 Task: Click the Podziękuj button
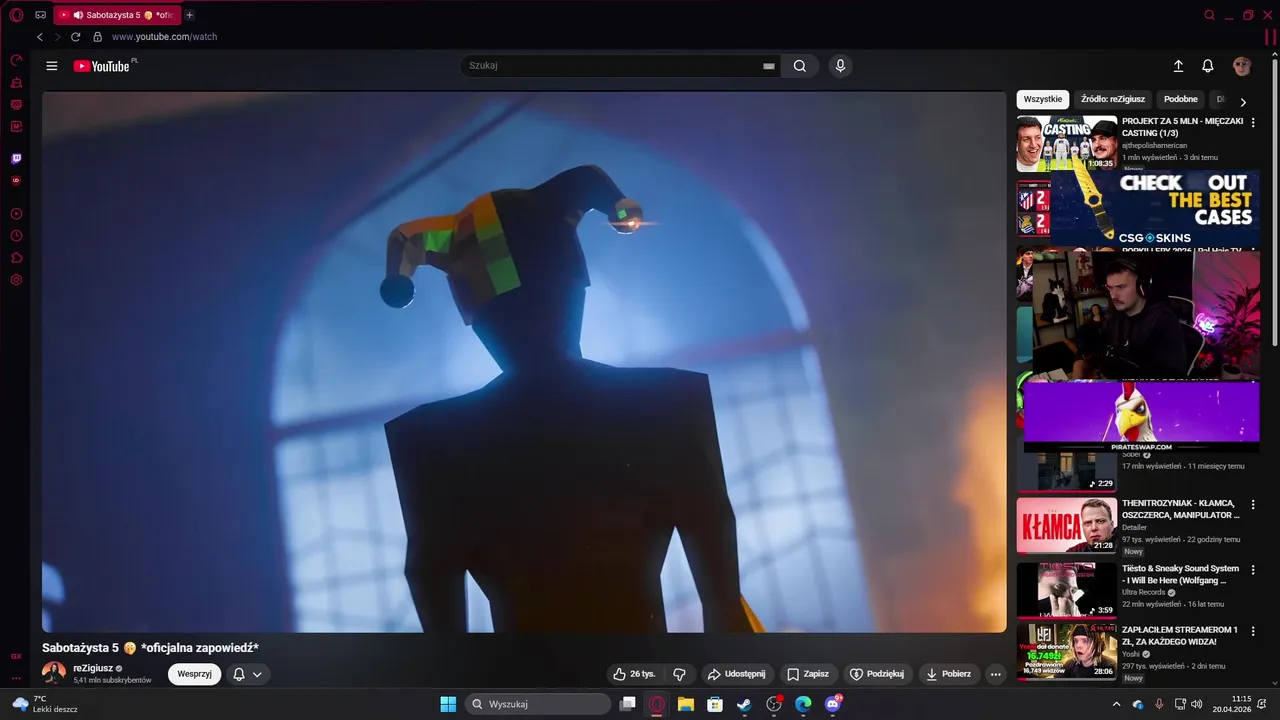click(878, 674)
